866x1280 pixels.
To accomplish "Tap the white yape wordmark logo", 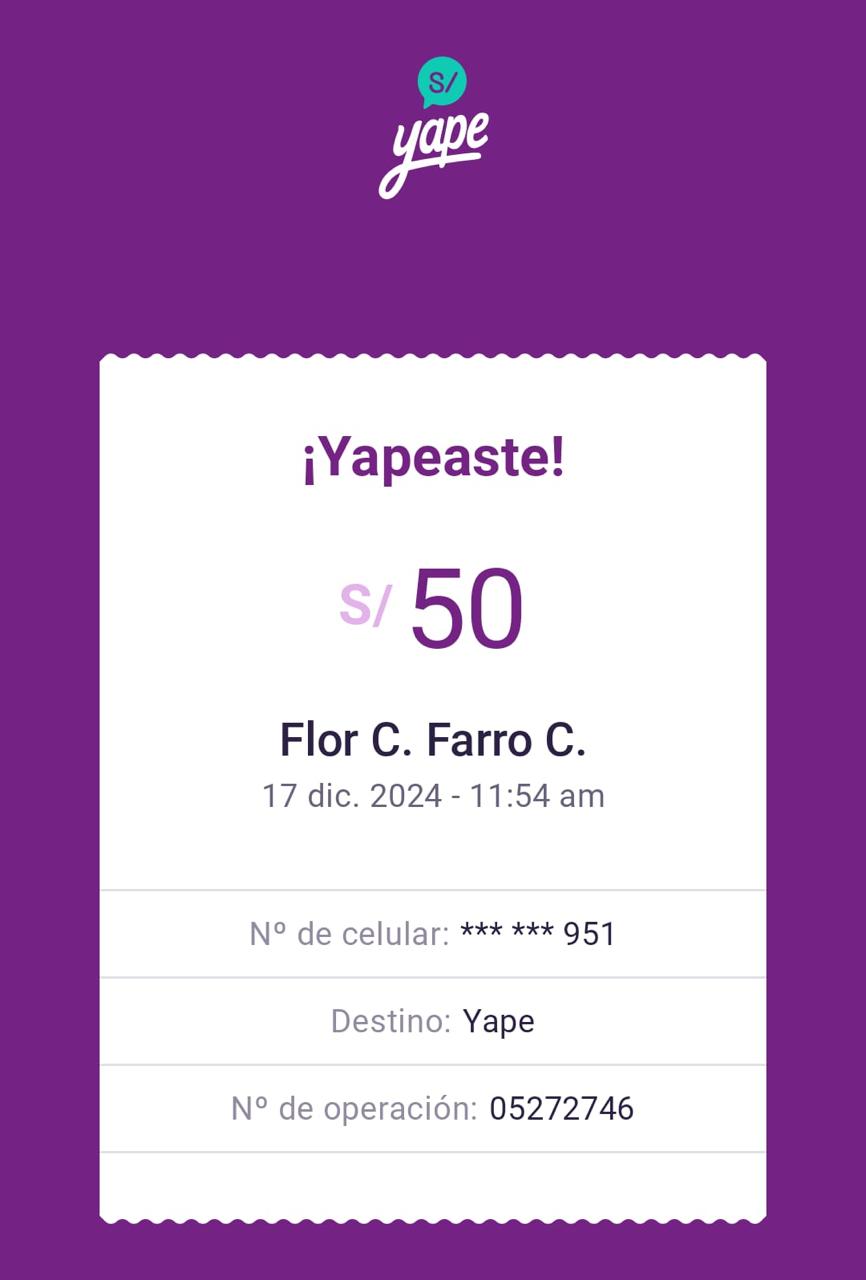I will (435, 152).
